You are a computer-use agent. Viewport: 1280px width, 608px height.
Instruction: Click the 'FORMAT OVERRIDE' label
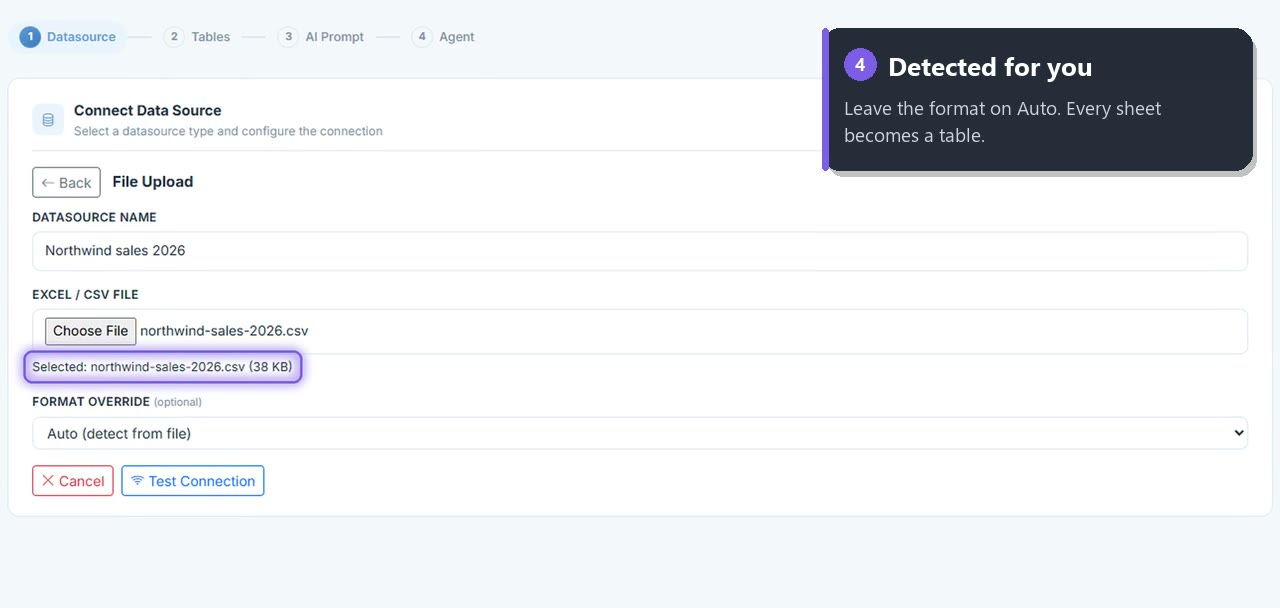(91, 402)
